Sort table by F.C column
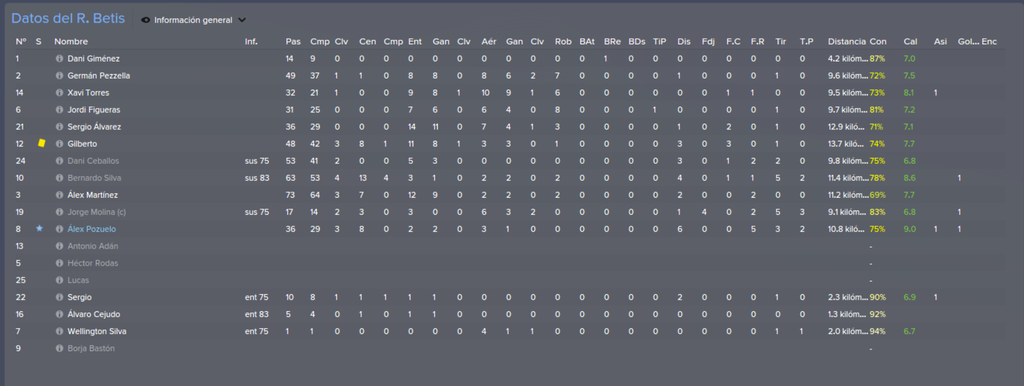Screen dimensions: 1024x386 coord(733,42)
